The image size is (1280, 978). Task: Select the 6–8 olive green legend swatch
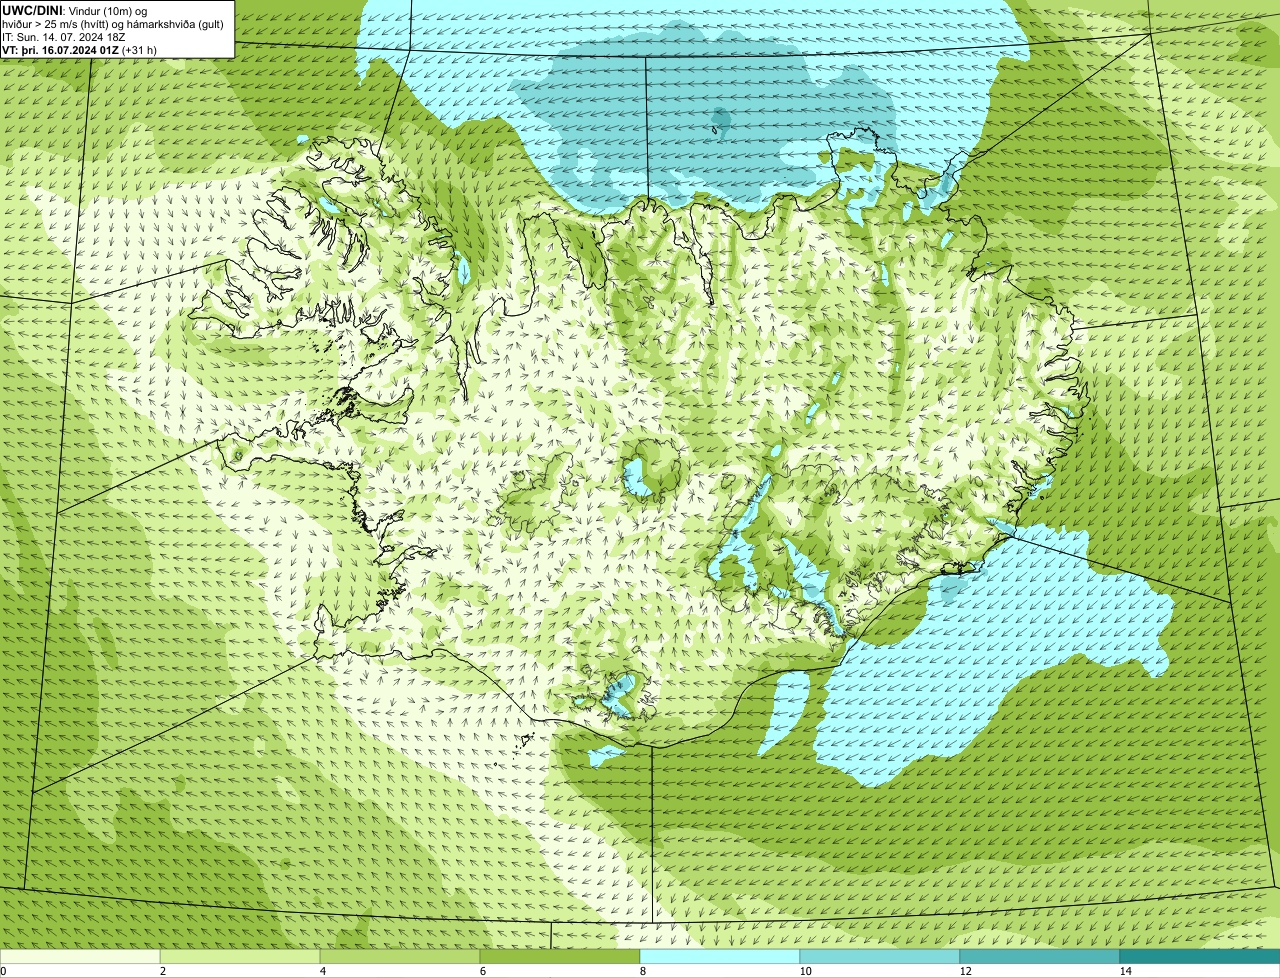point(560,956)
